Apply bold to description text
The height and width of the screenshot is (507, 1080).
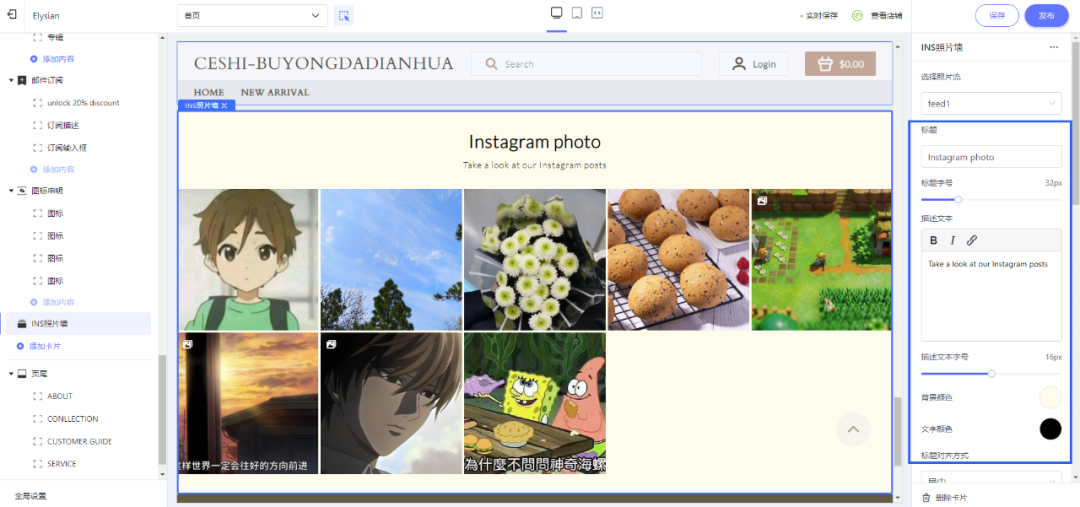pos(934,240)
